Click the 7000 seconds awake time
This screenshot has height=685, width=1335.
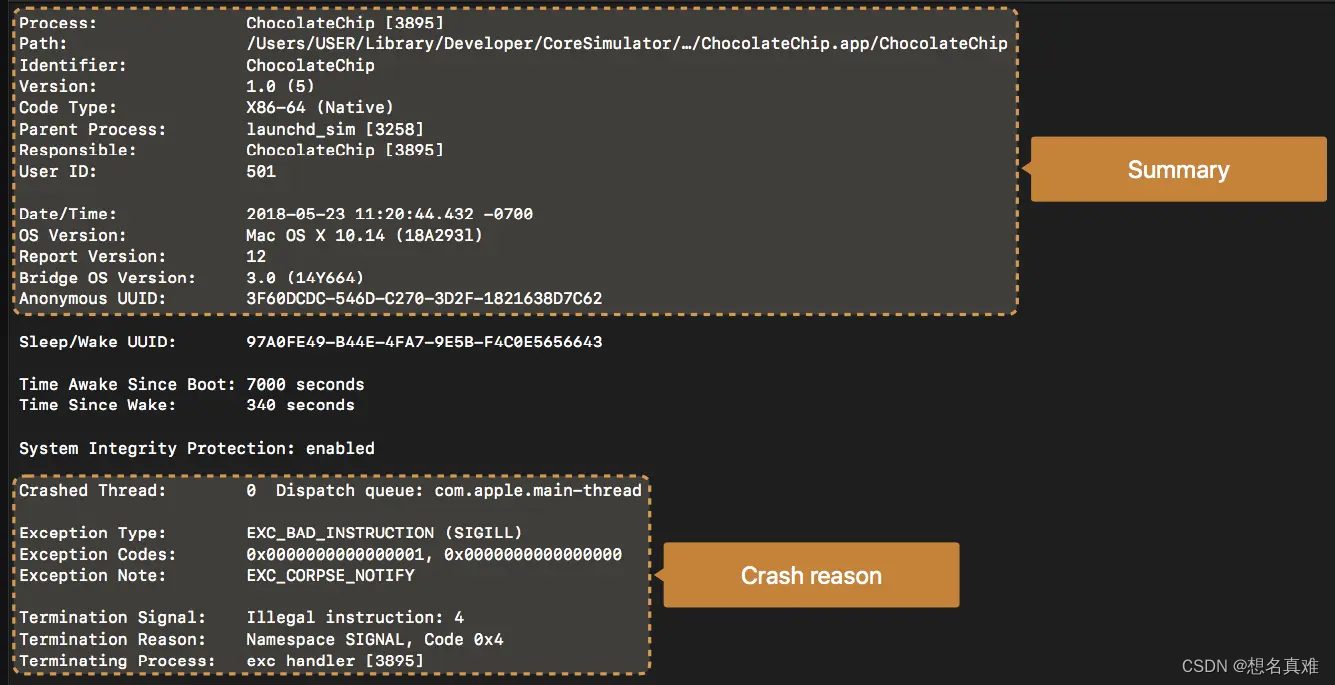coord(305,384)
